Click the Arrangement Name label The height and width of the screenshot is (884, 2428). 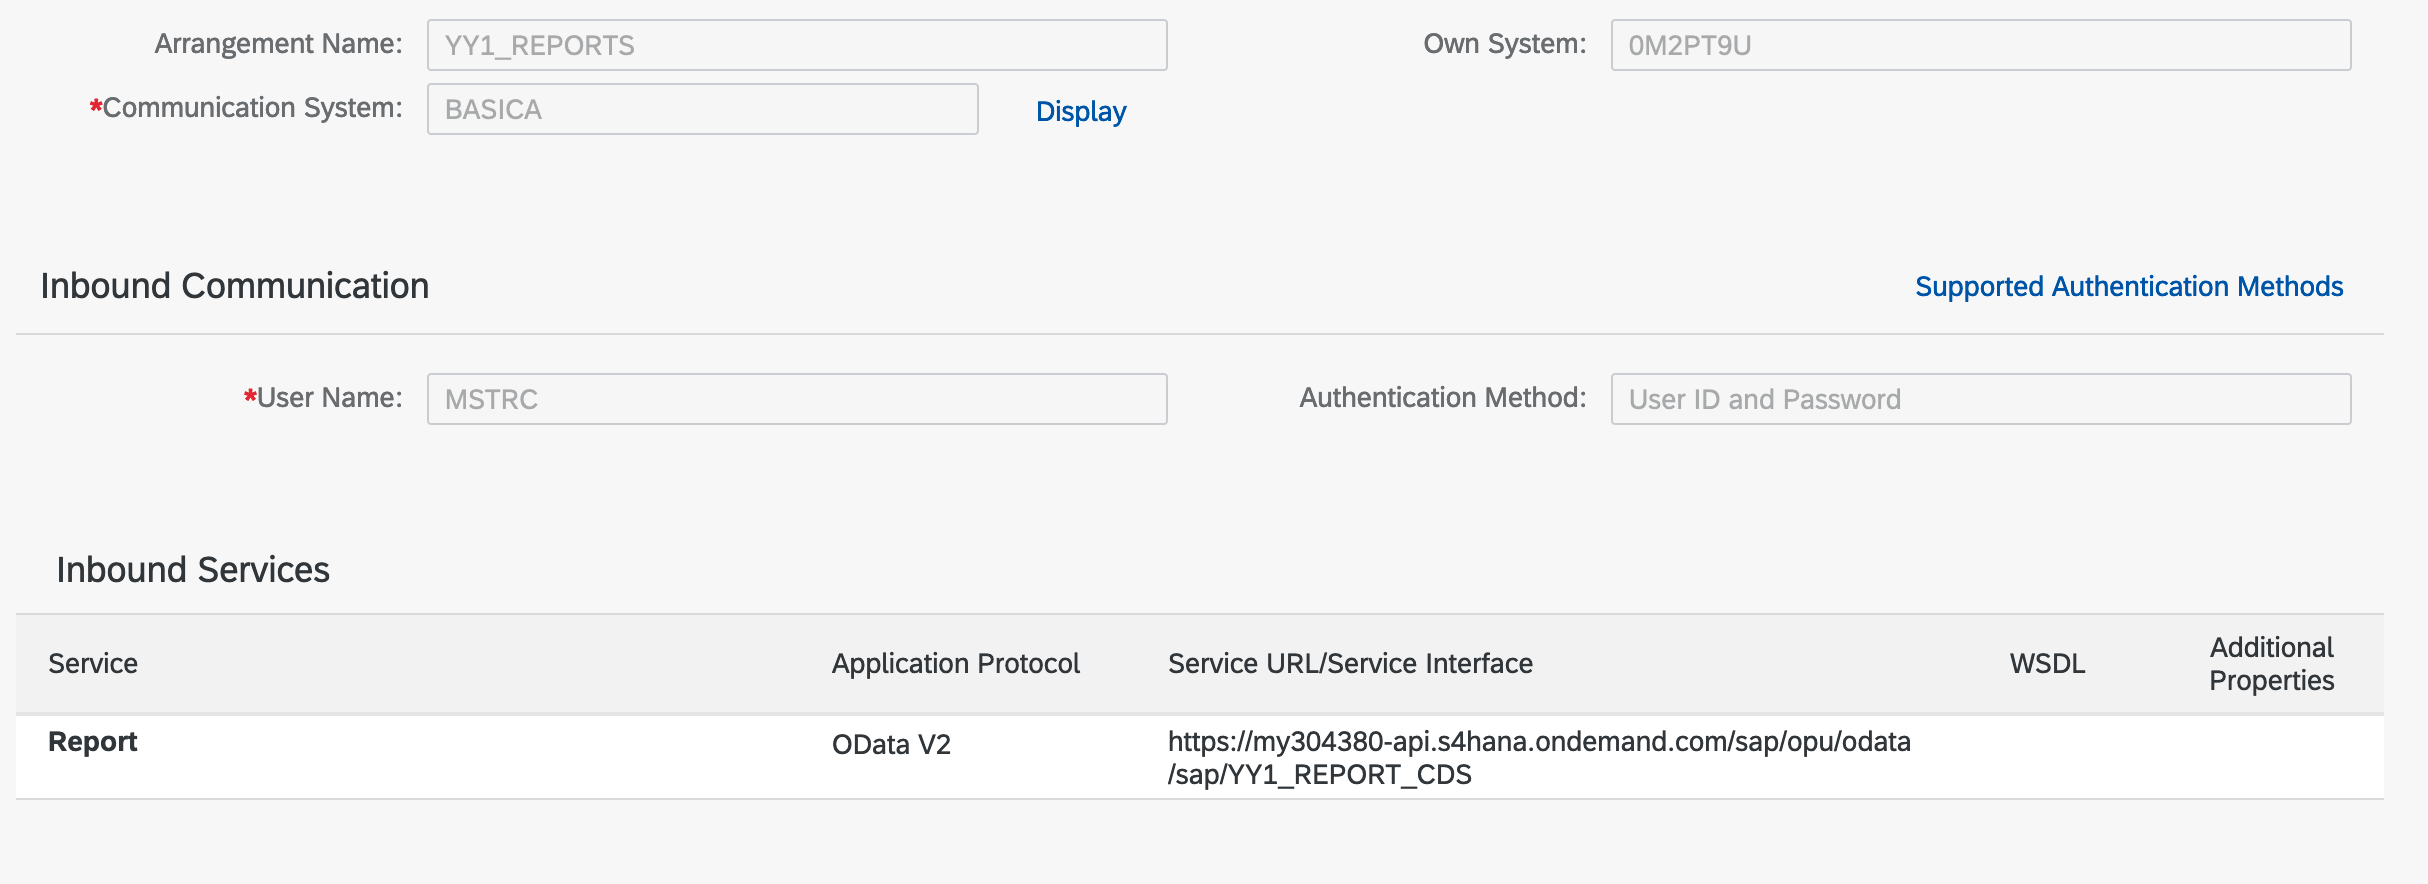click(x=278, y=44)
